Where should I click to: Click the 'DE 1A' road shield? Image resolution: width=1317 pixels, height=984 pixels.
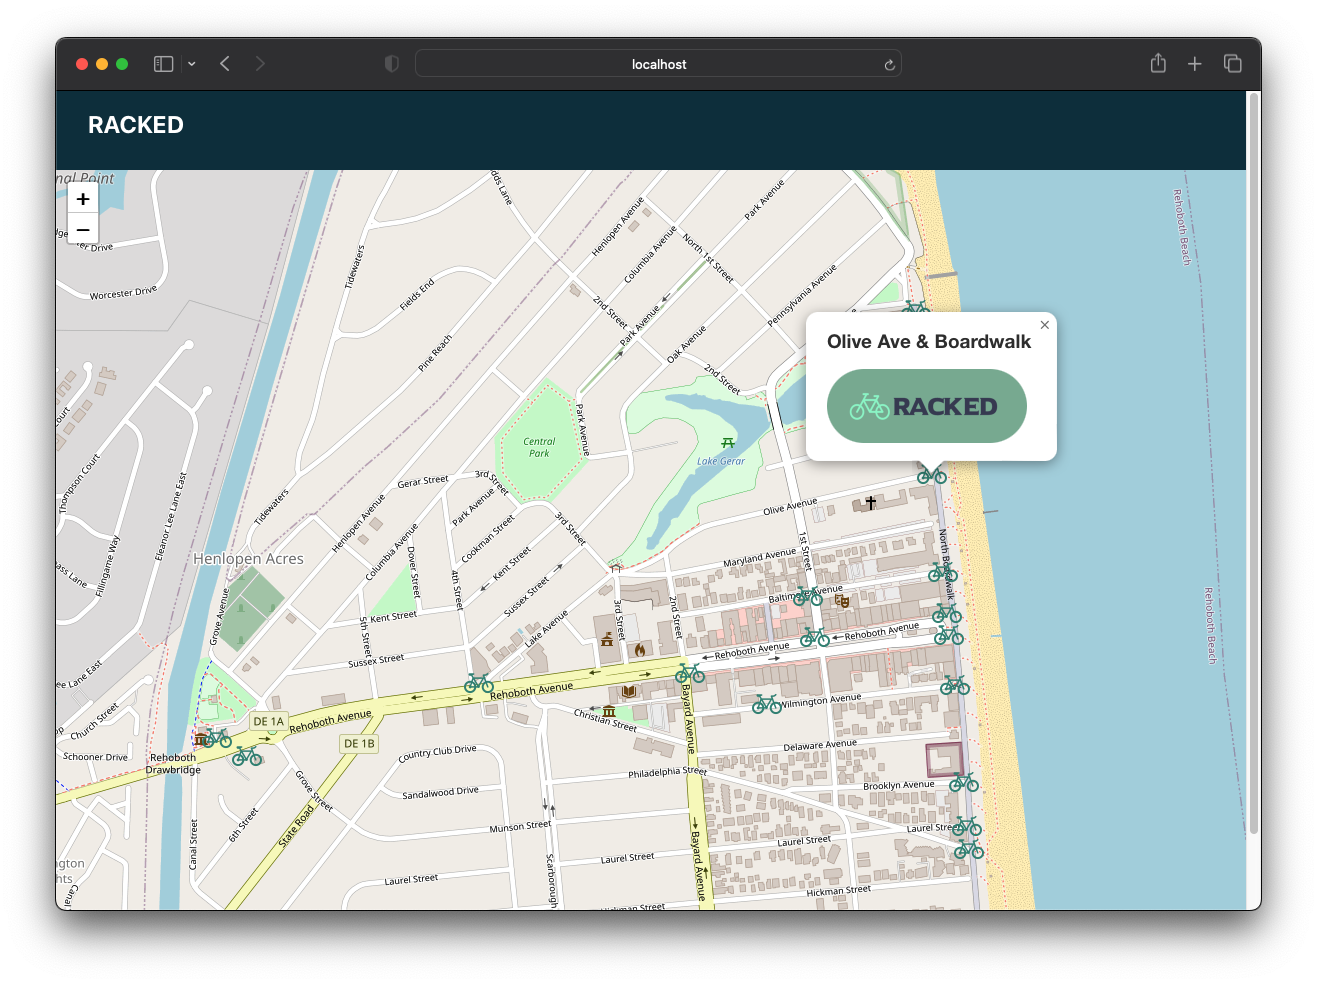click(269, 721)
